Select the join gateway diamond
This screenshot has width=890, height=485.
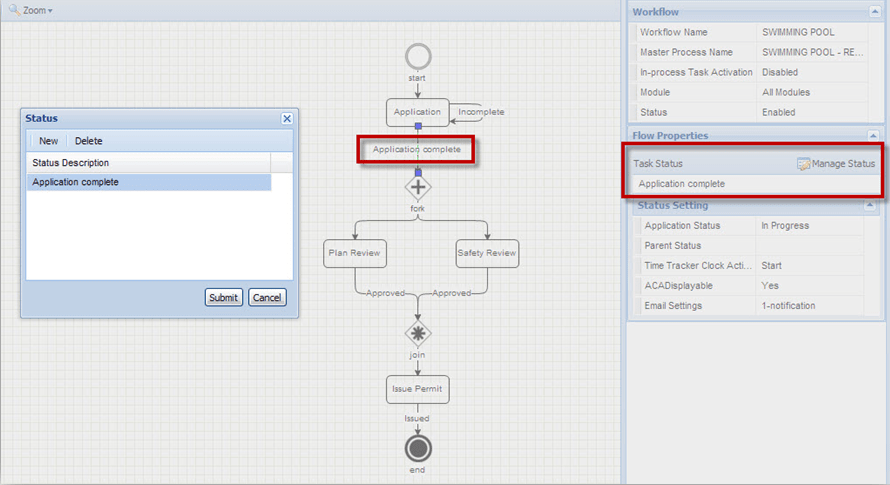(418, 332)
